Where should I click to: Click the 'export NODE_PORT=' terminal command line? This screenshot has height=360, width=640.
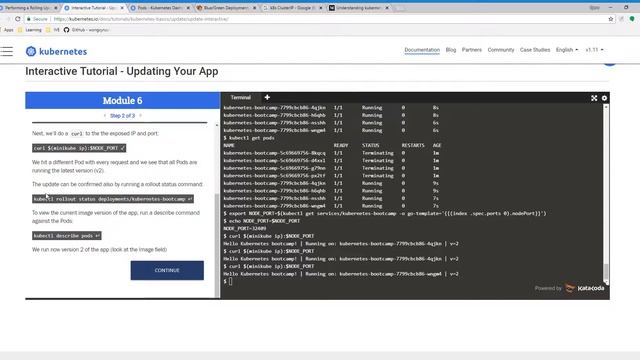384,213
